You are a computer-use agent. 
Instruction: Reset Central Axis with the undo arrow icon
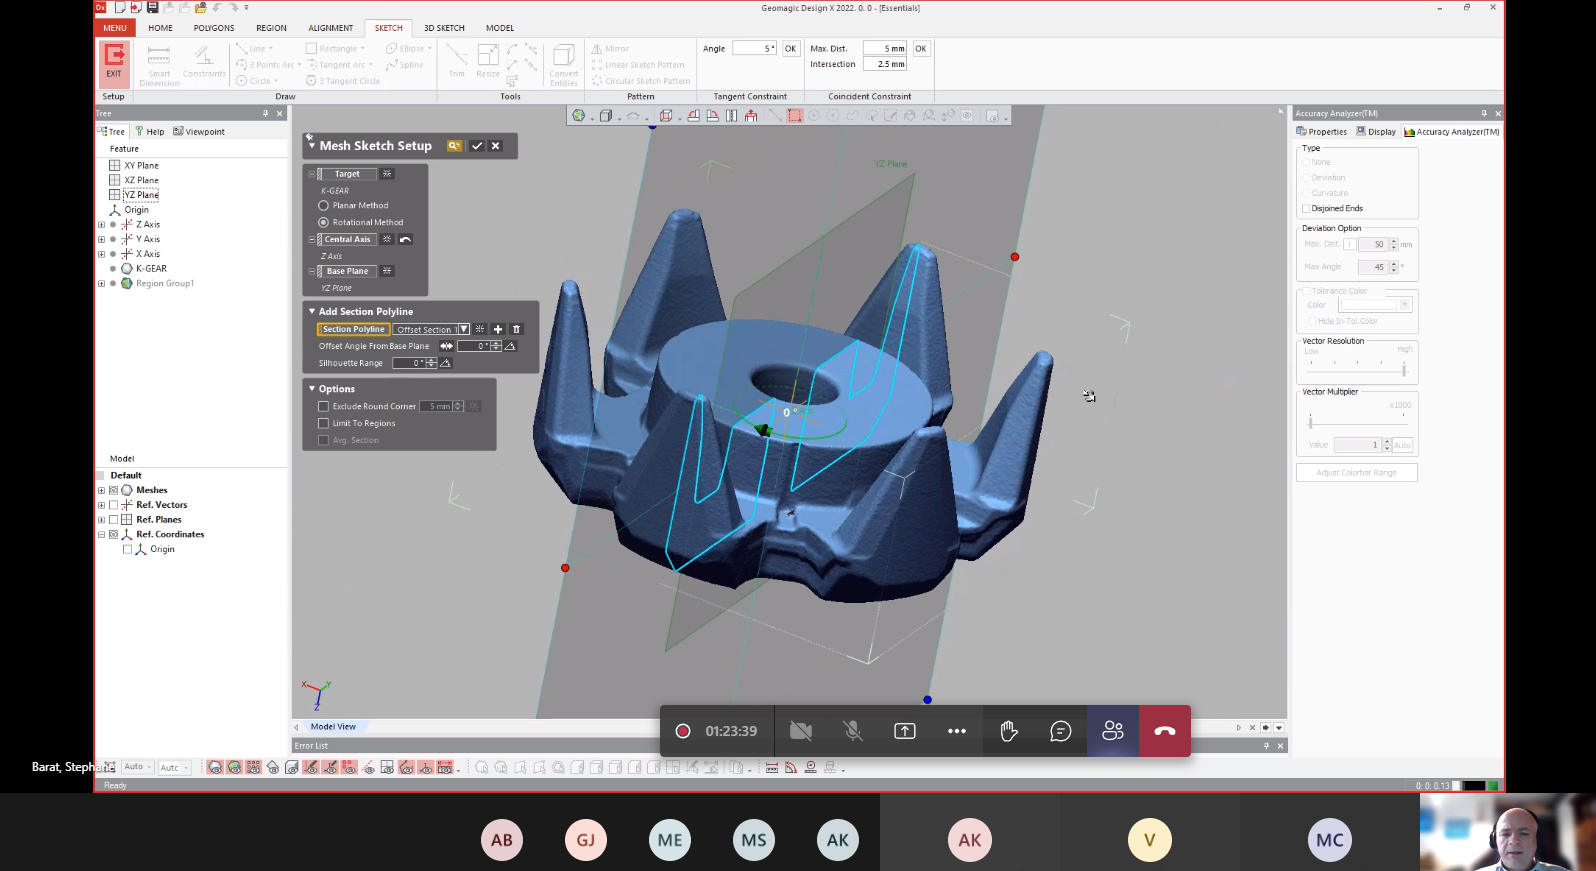tap(405, 240)
